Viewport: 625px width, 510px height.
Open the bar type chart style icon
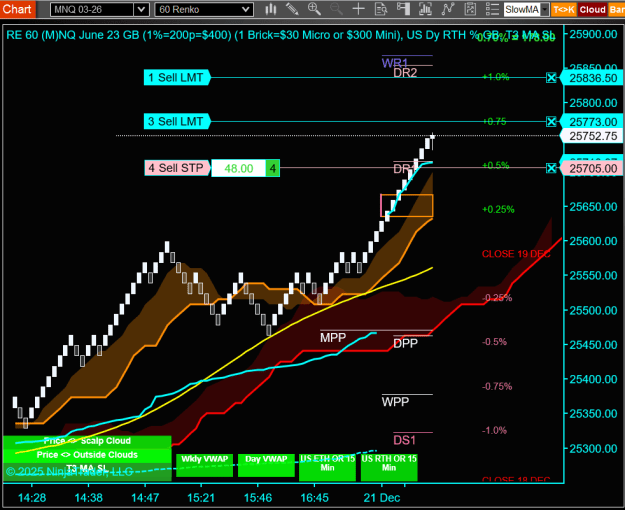(x=271, y=9)
